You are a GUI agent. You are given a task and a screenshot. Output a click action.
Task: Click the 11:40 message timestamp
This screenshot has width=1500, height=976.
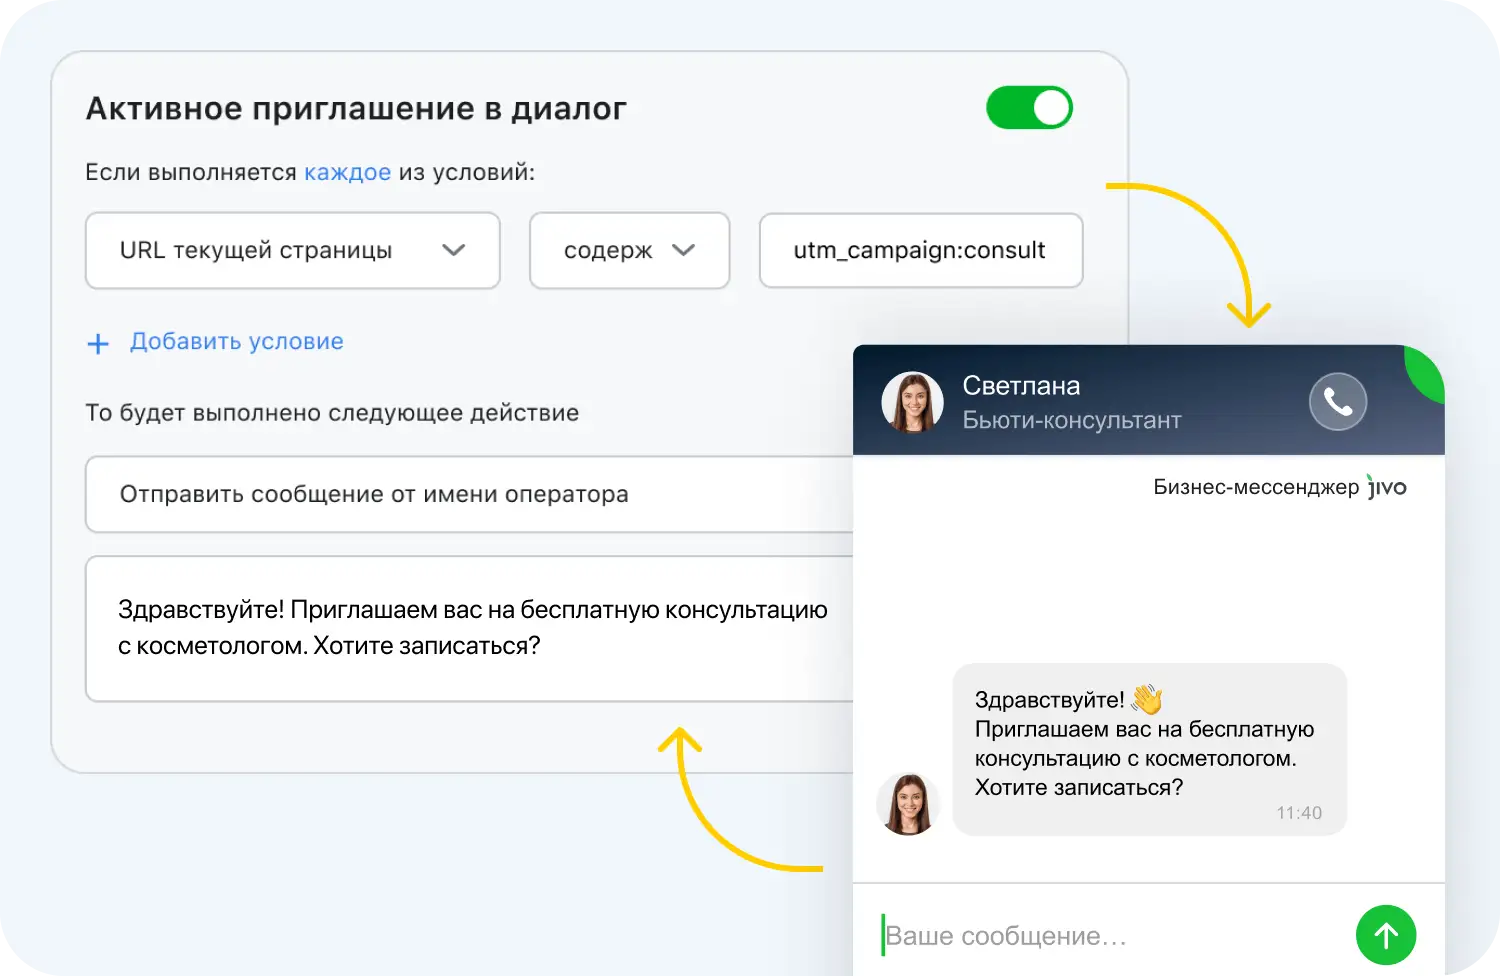1299,813
